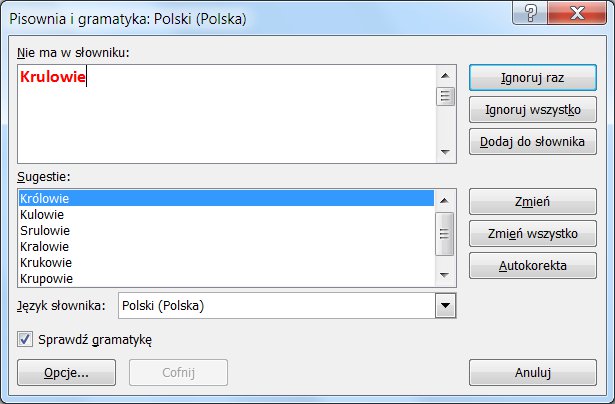Click the misspelled-text scrollbar thumb
The height and width of the screenshot is (404, 615).
(x=445, y=96)
